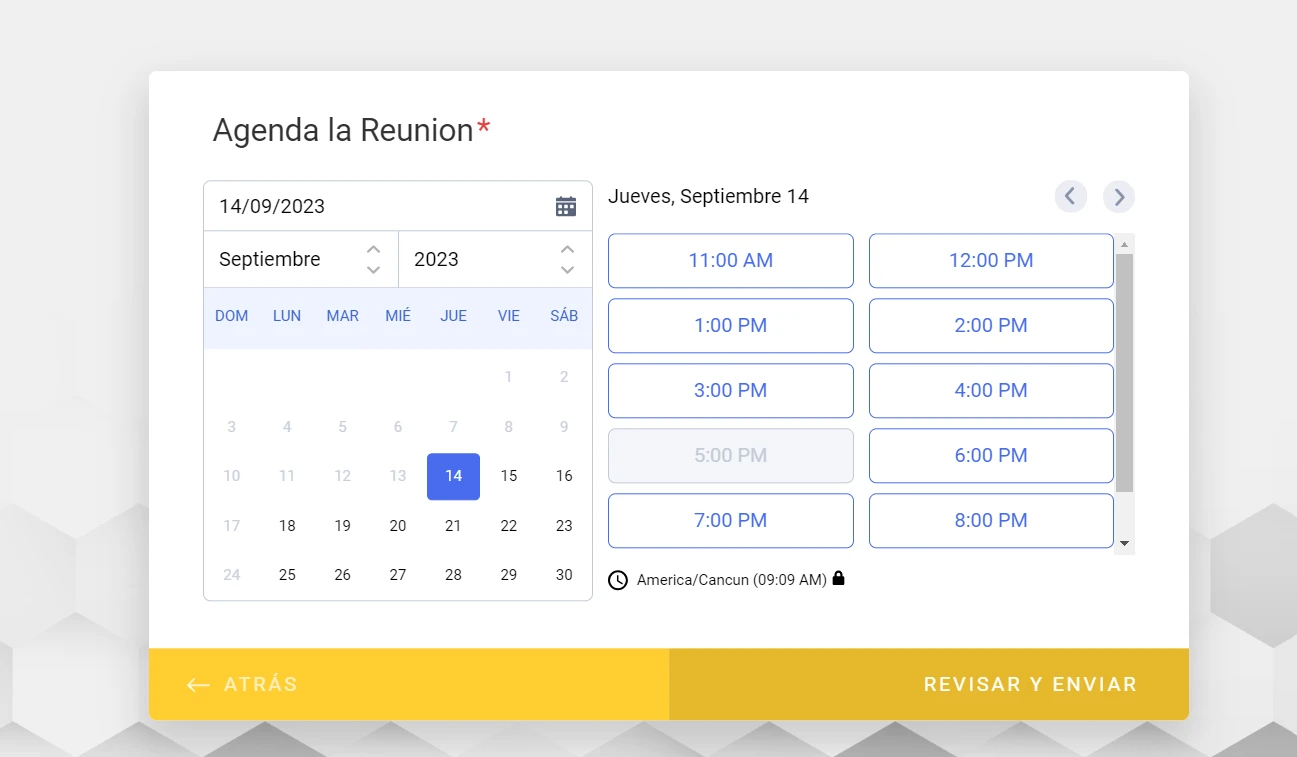Go to the next day using the right chevron
This screenshot has width=1297, height=757.
1118,196
